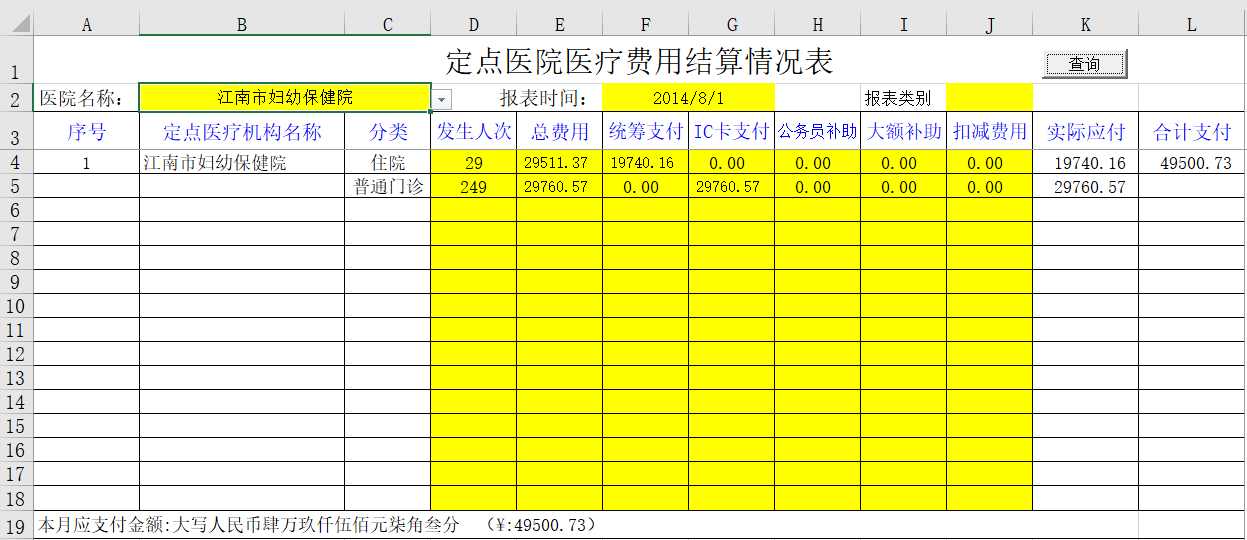1247x540 pixels.
Task: Click the 查询 button
Action: [1085, 64]
